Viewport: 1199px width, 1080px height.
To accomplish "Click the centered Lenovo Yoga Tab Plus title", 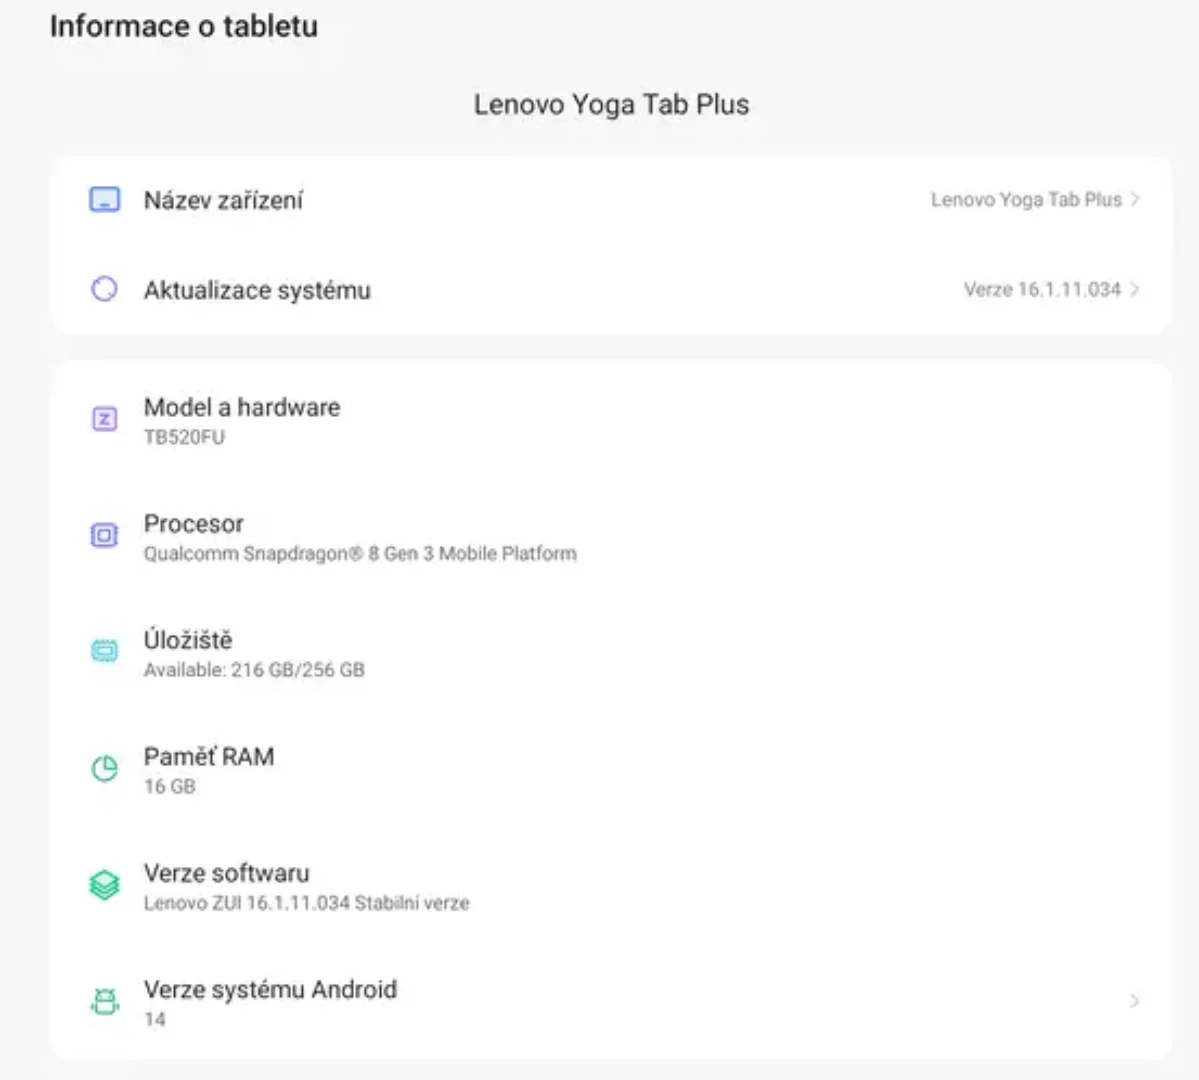I will point(611,104).
